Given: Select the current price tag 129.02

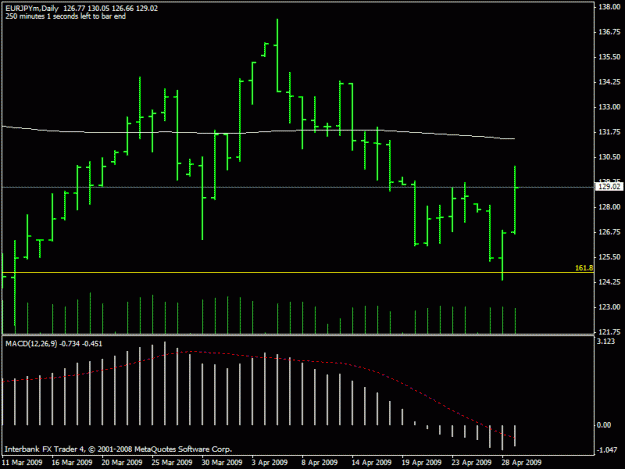Looking at the screenshot, I should point(609,186).
